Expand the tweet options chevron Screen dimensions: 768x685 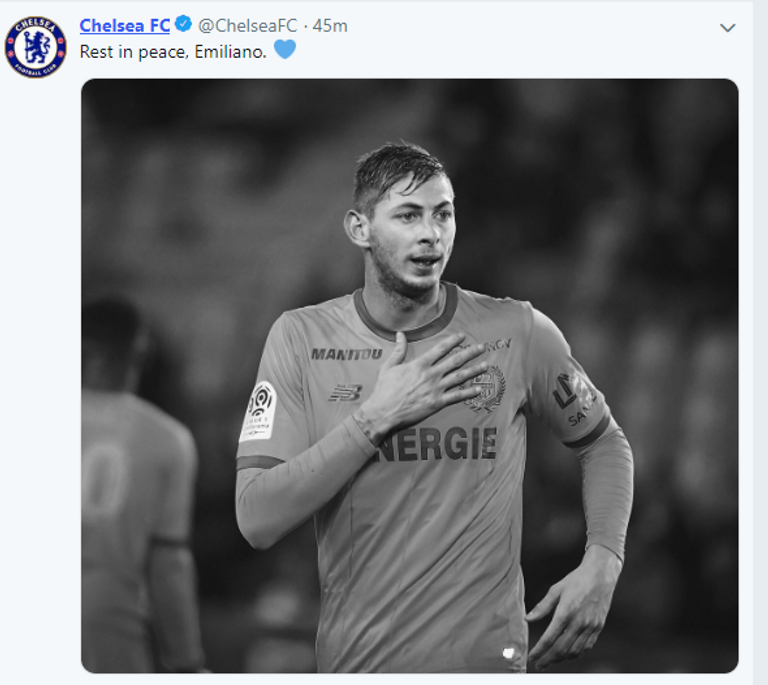727,27
